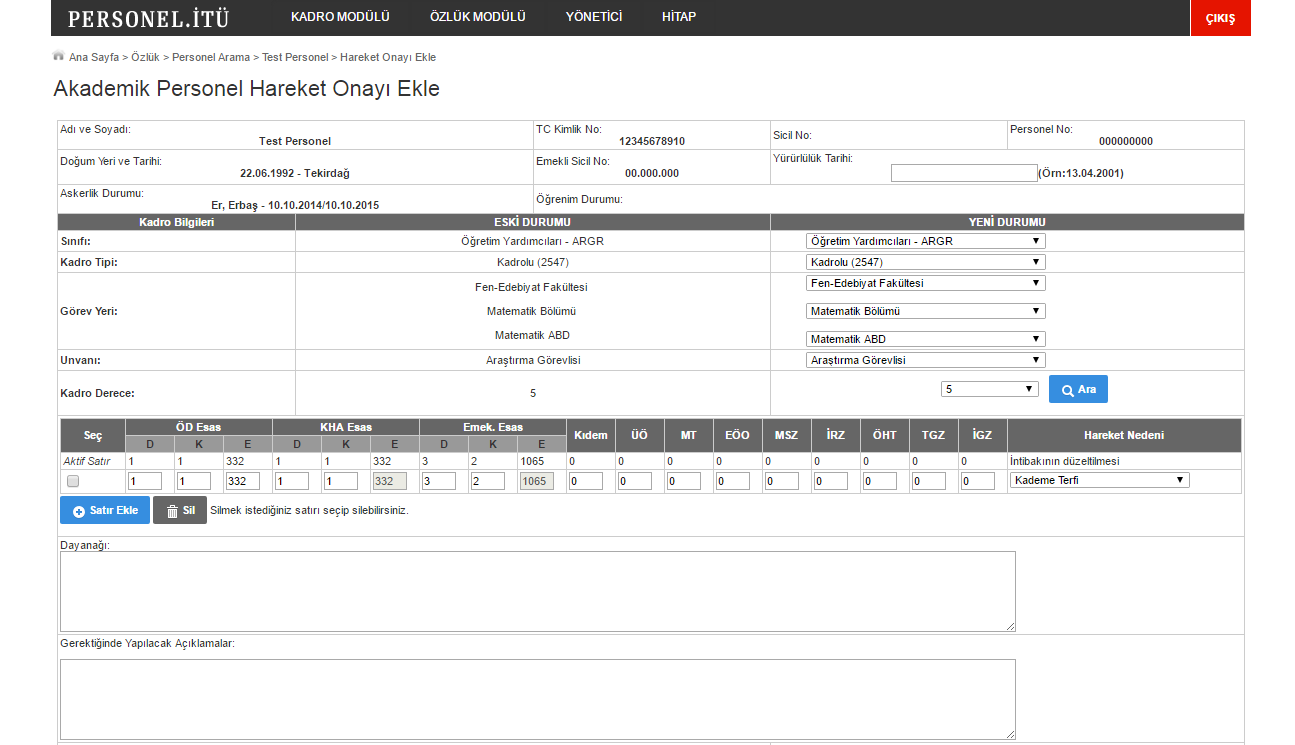Click inside the Dayanağı text area
This screenshot has width=1295, height=745.
click(538, 591)
